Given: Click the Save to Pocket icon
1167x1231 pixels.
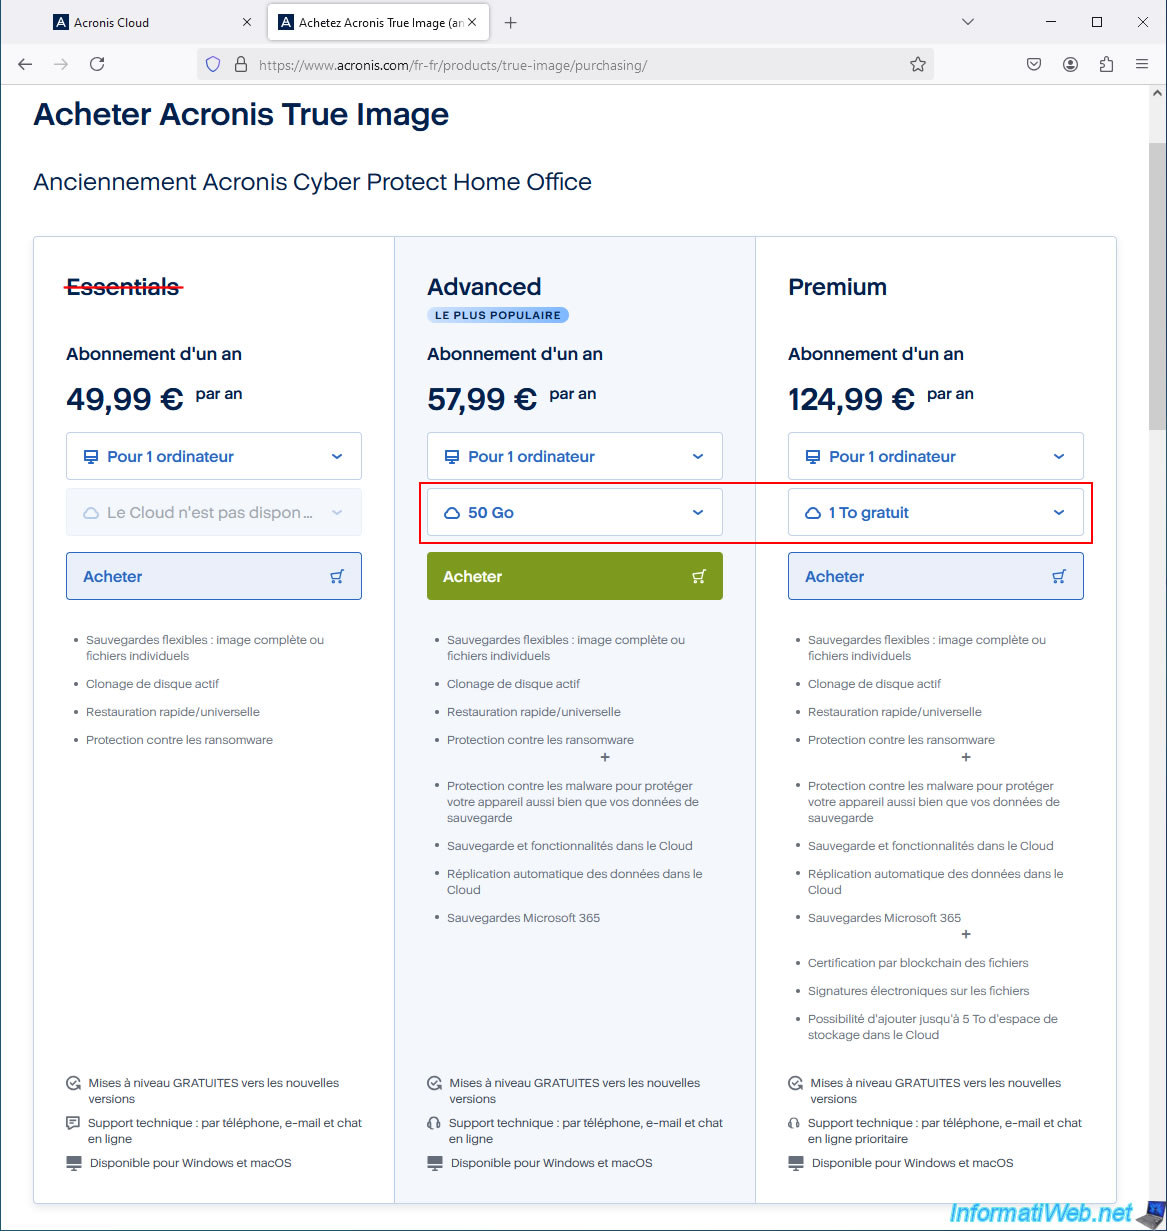Looking at the screenshot, I should [1034, 64].
